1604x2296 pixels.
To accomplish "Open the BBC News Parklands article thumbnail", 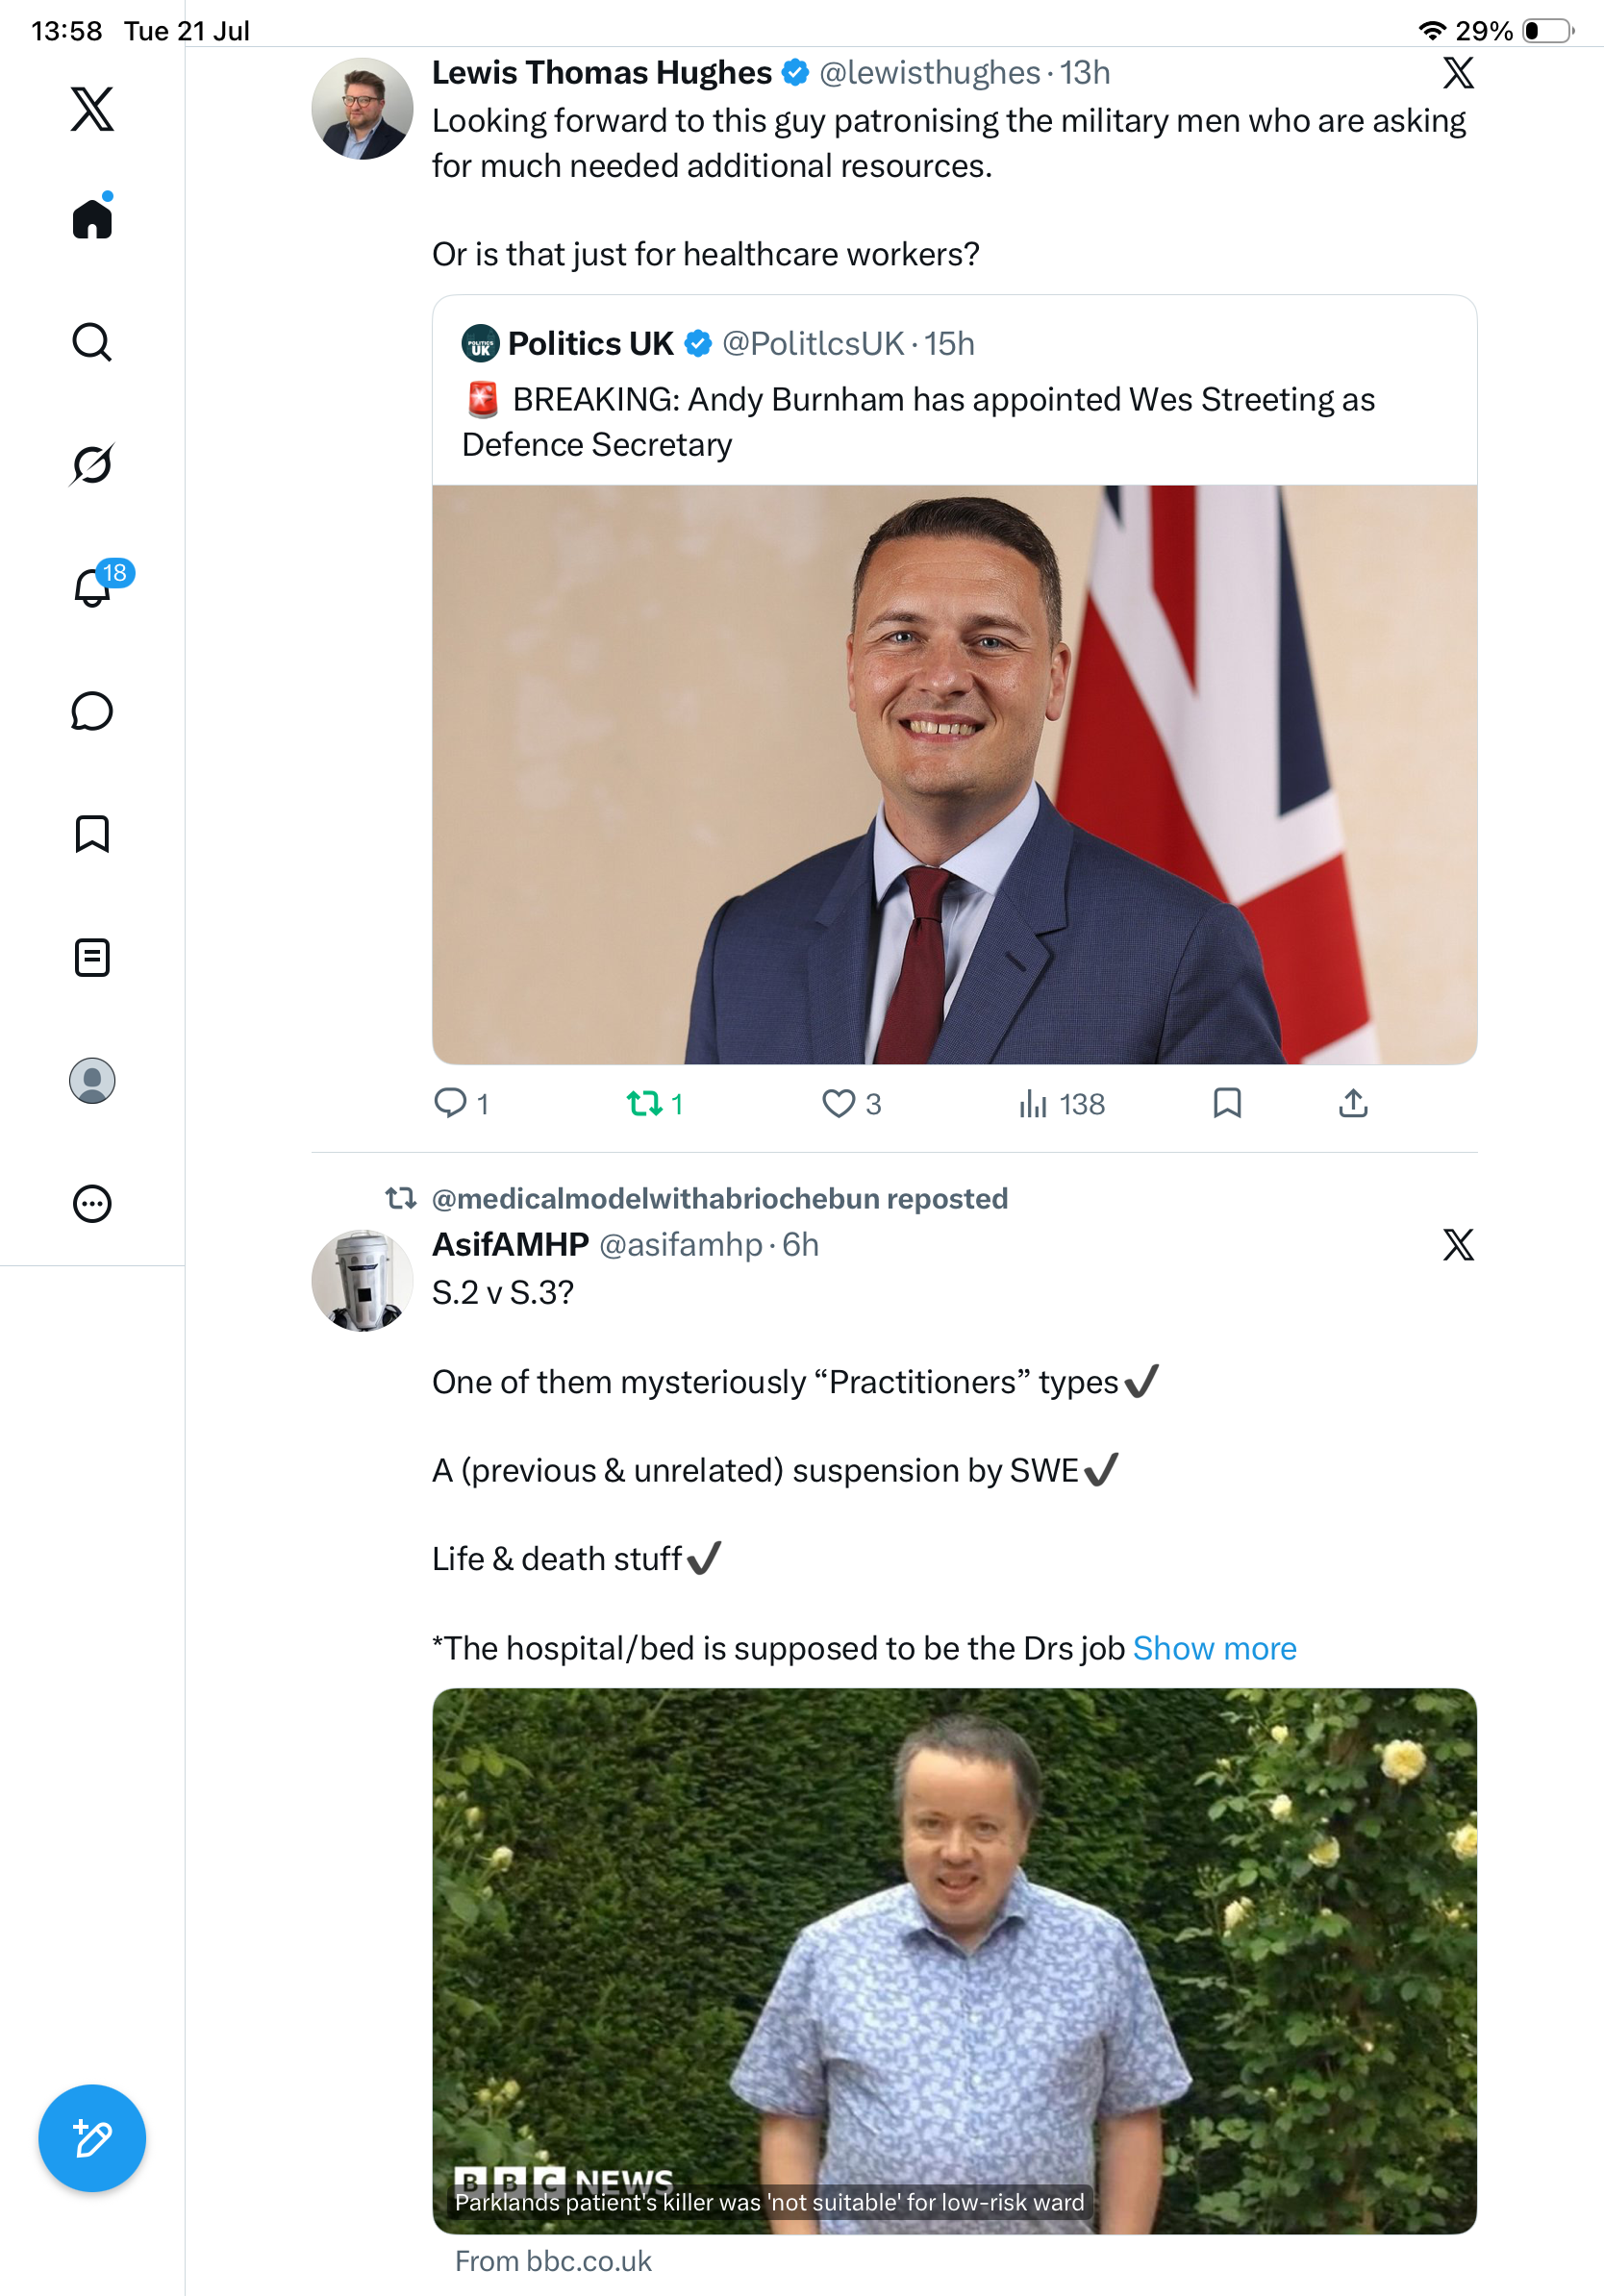I will [x=954, y=1960].
